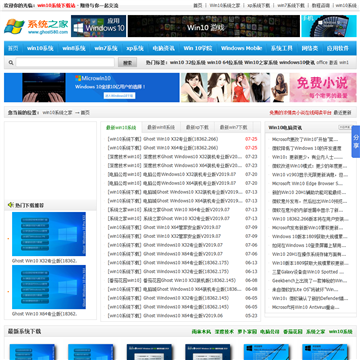Click the Win10之家系统 hot tag

pyautogui.click(x=261, y=62)
